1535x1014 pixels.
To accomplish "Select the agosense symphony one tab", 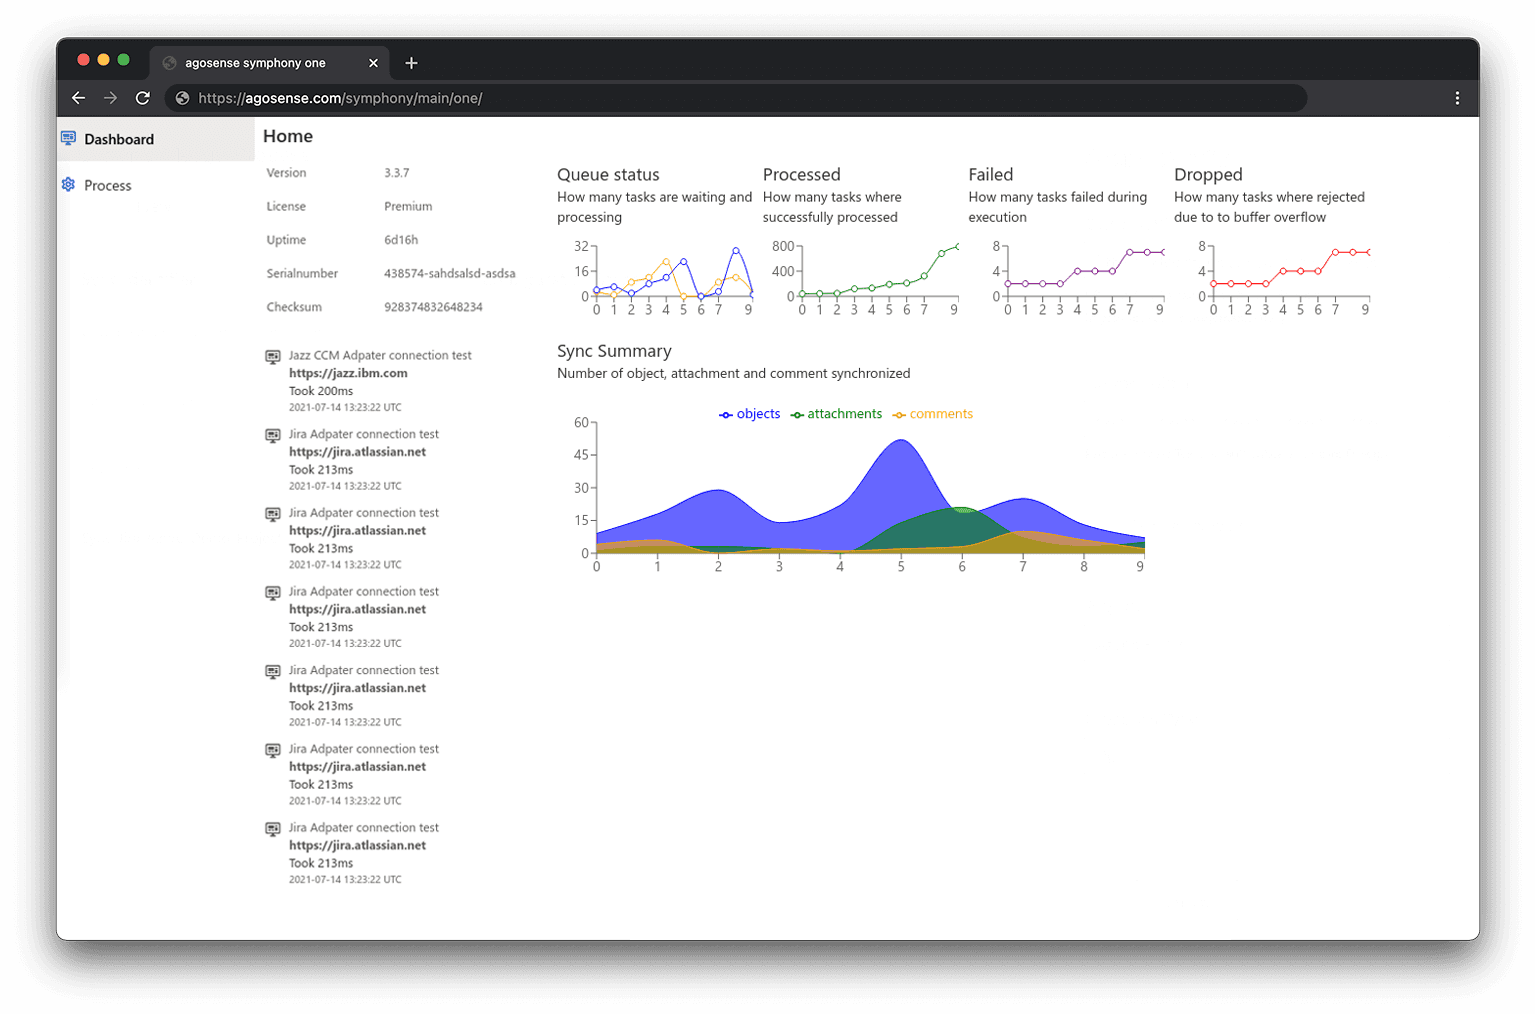I will point(255,63).
